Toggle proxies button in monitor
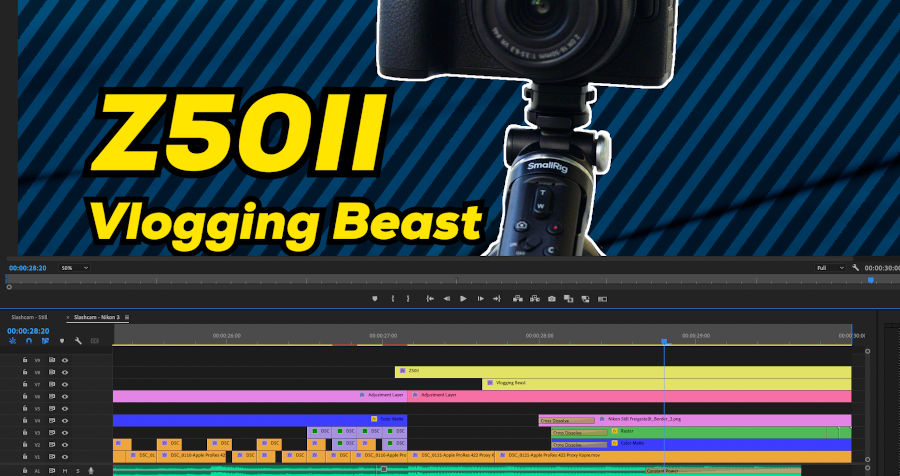Image resolution: width=900 pixels, height=476 pixels. (585, 299)
